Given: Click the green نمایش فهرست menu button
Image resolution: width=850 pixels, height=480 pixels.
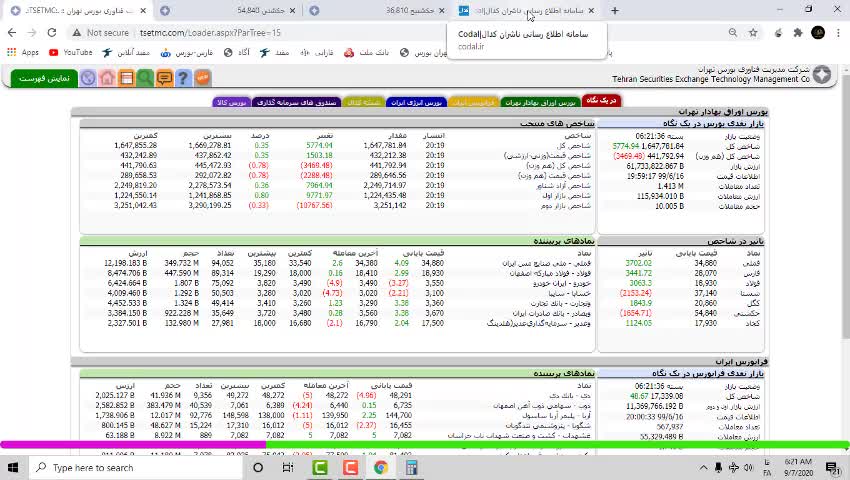Looking at the screenshot, I should [44, 78].
